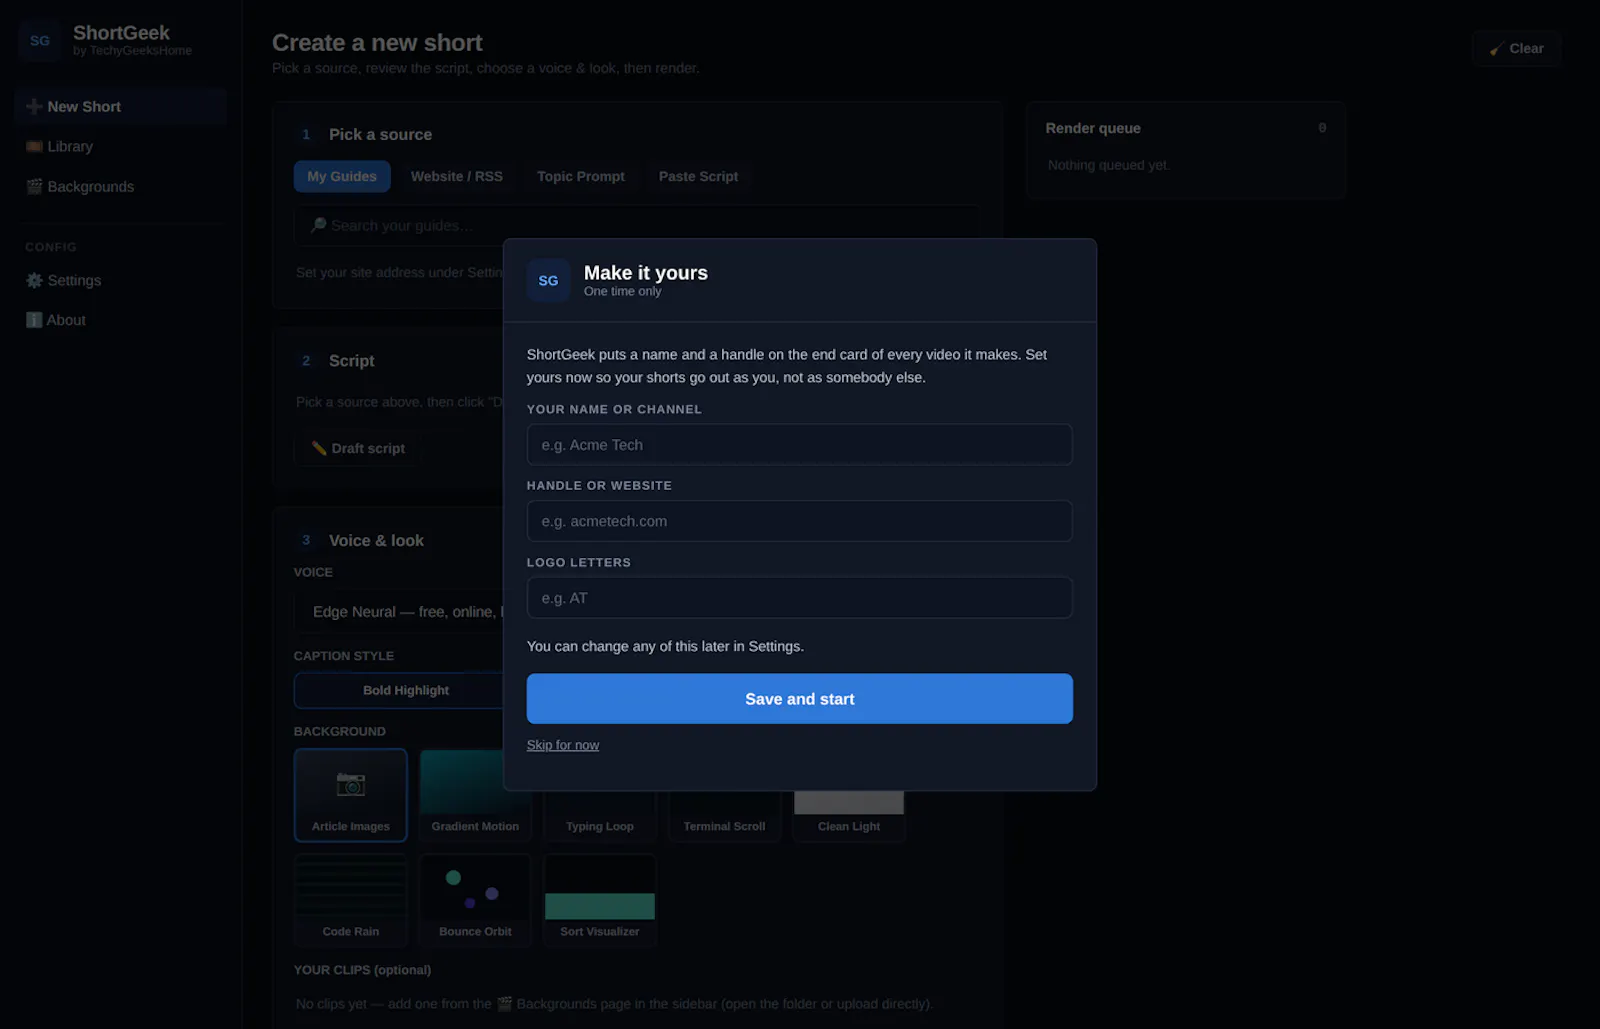This screenshot has width=1600, height=1029.
Task: Click the ShortGeek SG logo in sidebar
Action: click(x=40, y=41)
